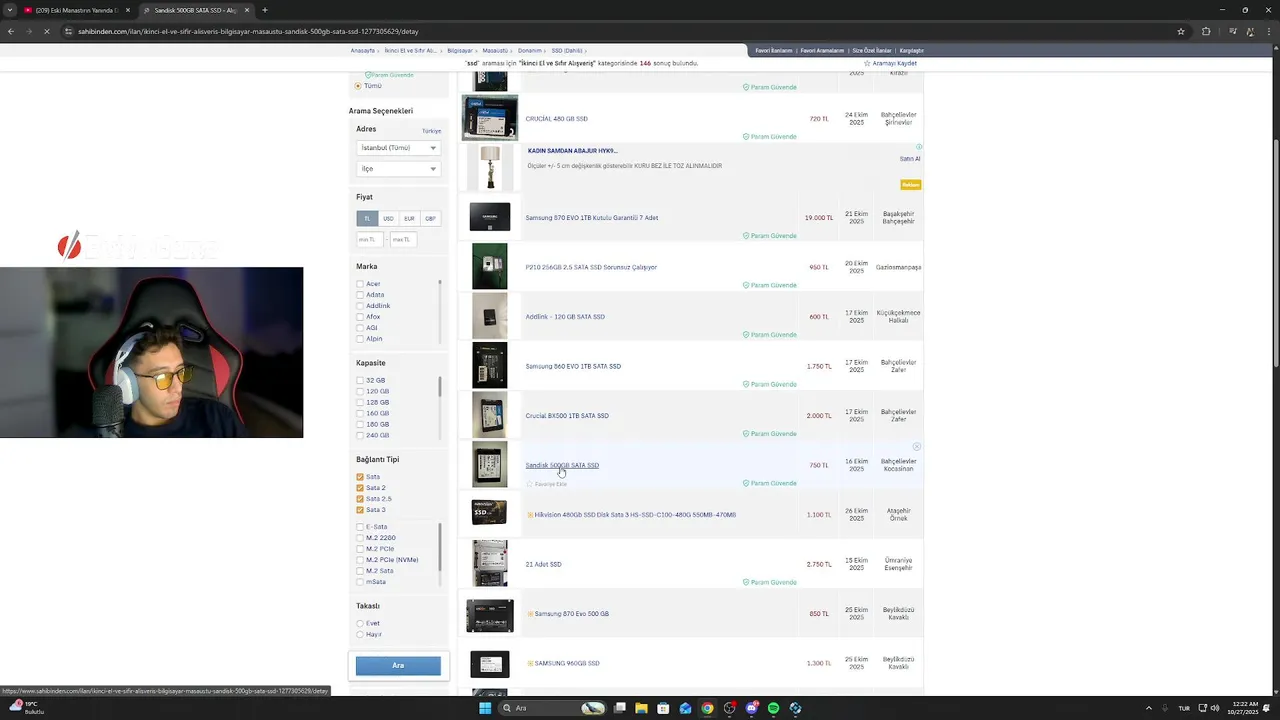Select Evet radio under Takaslı
The height and width of the screenshot is (720, 1280).
[360, 623]
